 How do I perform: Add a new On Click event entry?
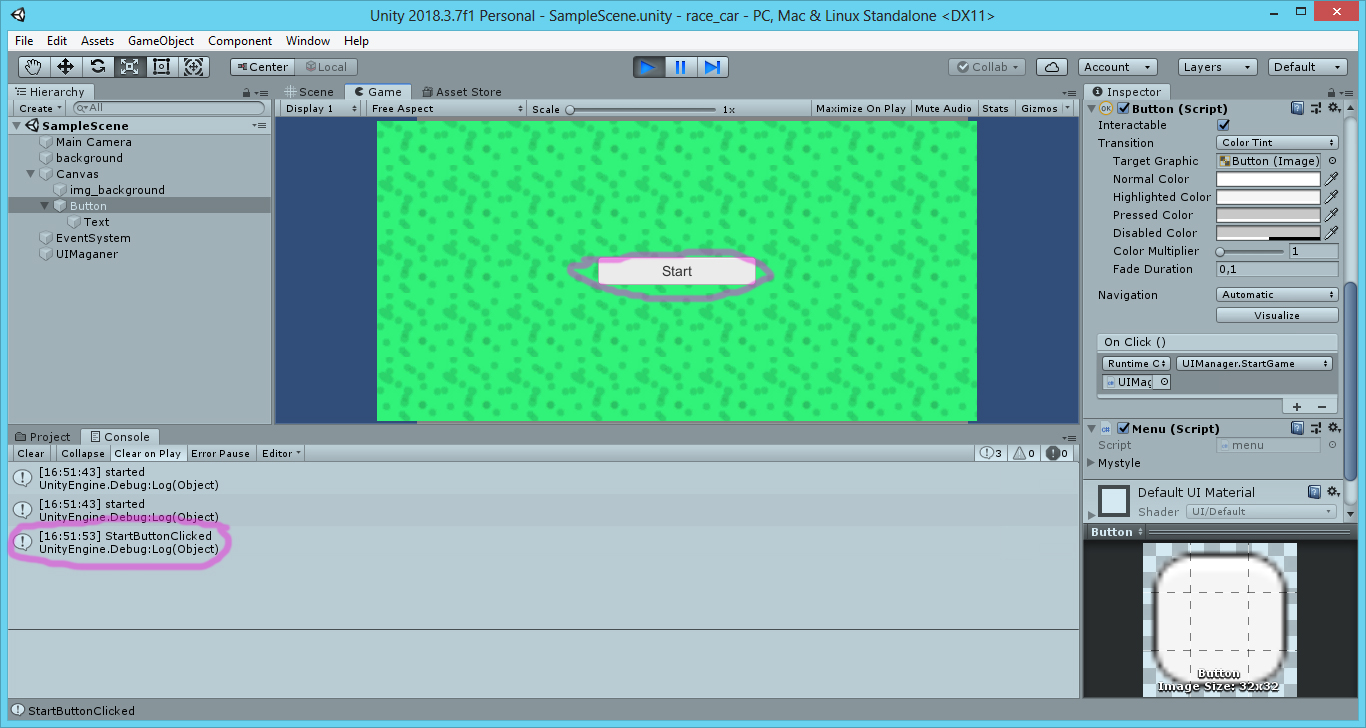pos(1297,406)
